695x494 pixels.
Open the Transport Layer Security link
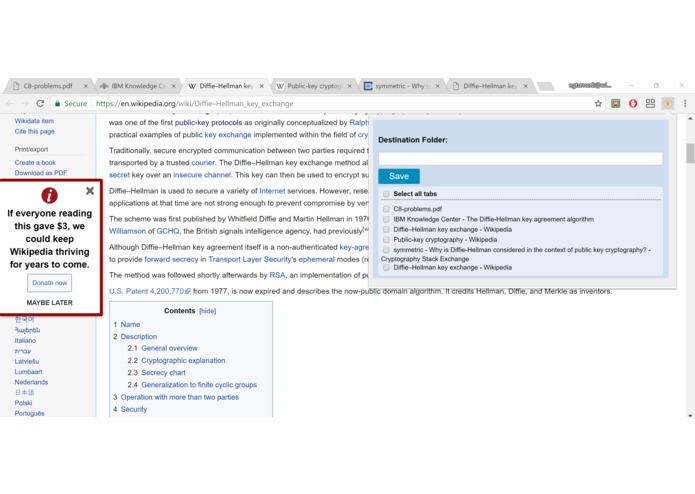(x=250, y=259)
